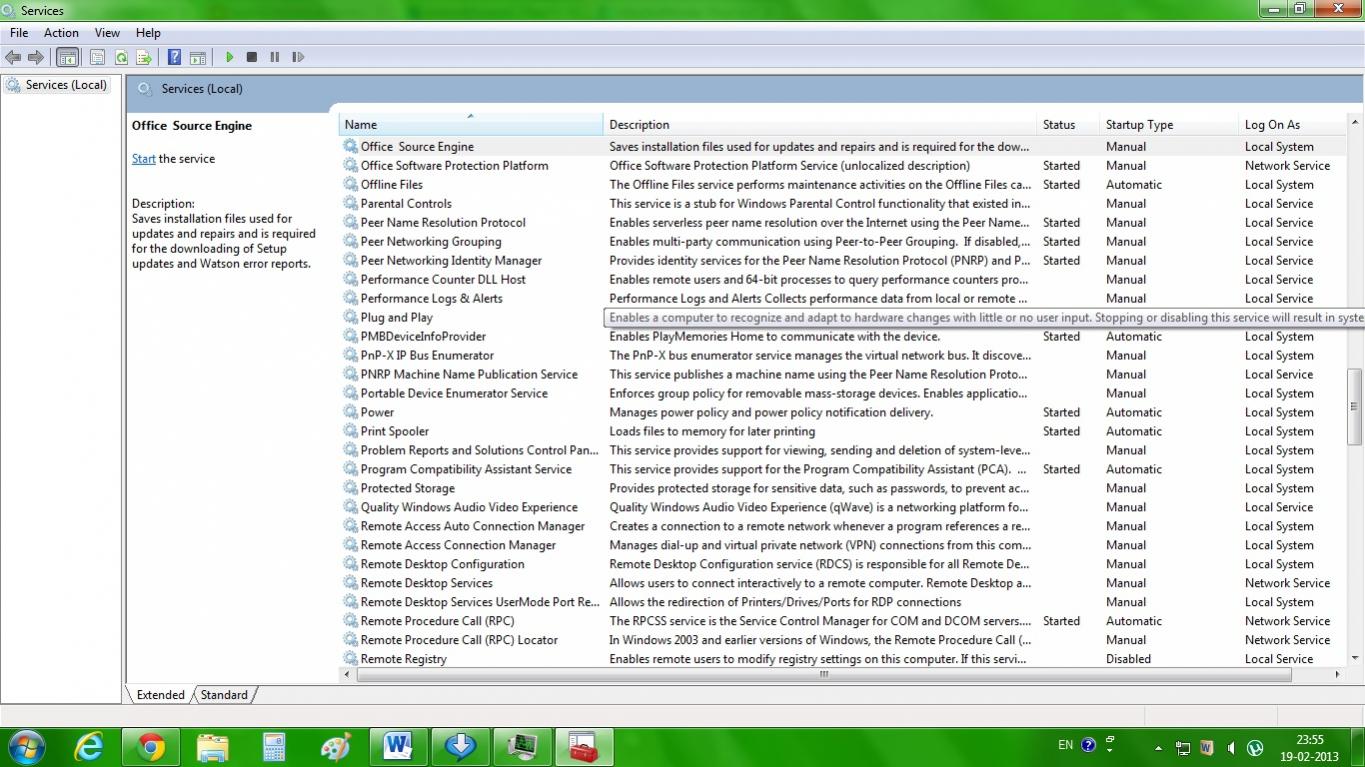Viewport: 1365px width, 767px height.
Task: Open the Action menu
Action: coord(61,33)
